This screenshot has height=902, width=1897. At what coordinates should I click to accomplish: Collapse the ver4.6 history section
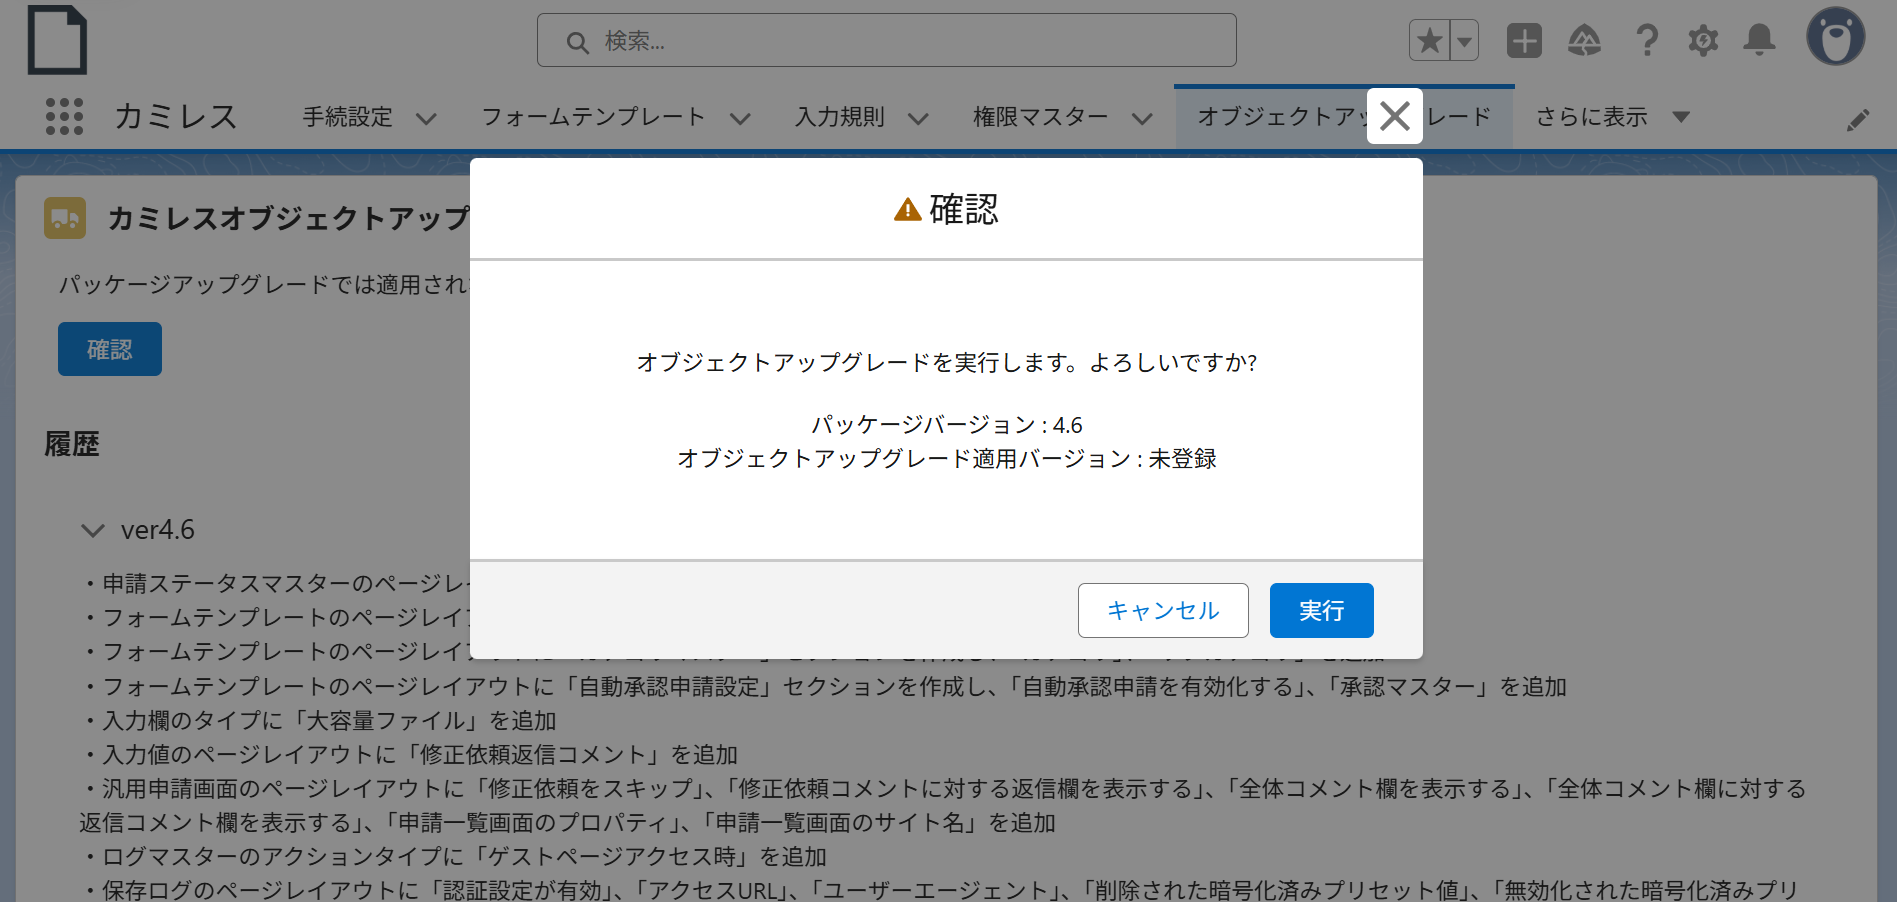(x=93, y=530)
